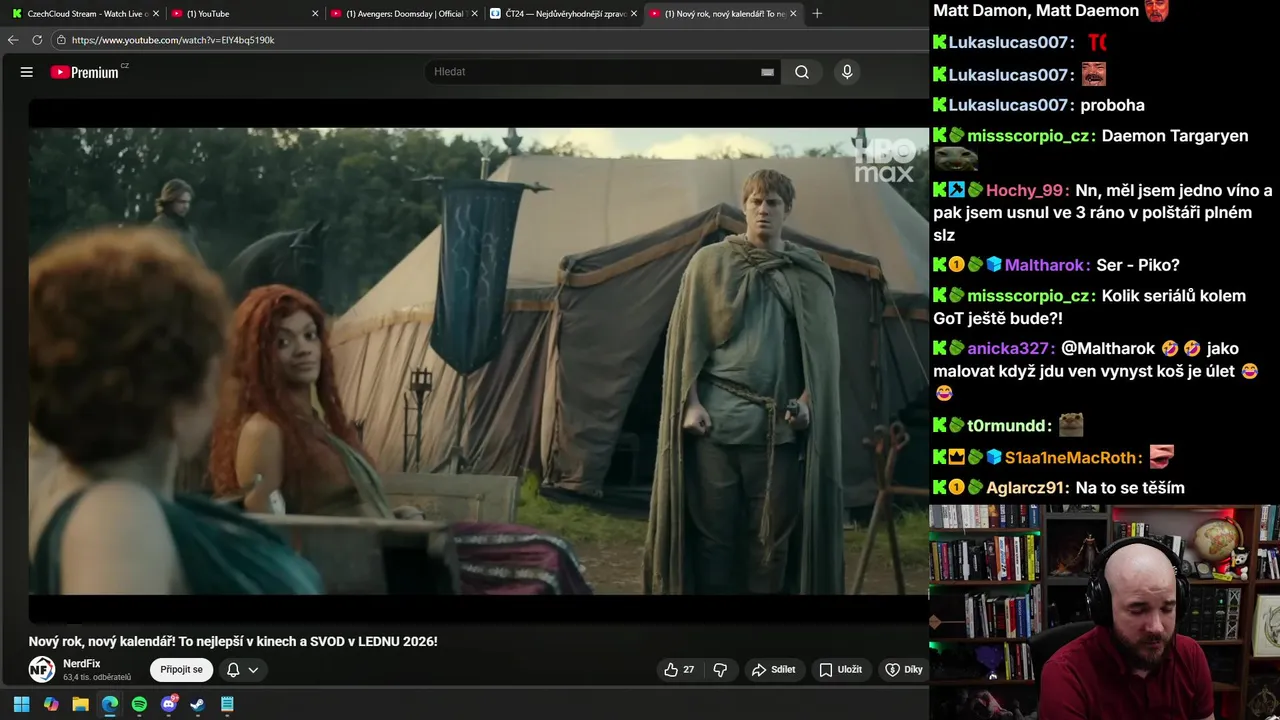
Task: Click Microsoft Edge taskbar icon
Action: (110, 704)
